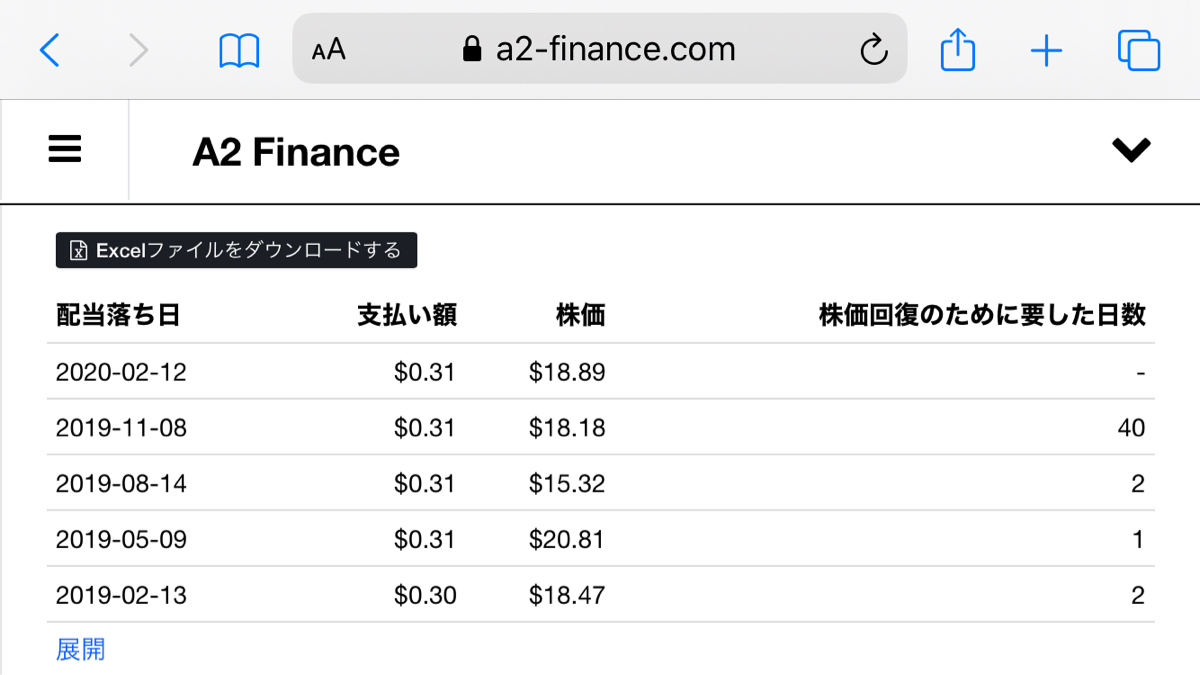Open the Safari bookmarks panel
The width and height of the screenshot is (1200, 675).
(x=238, y=48)
